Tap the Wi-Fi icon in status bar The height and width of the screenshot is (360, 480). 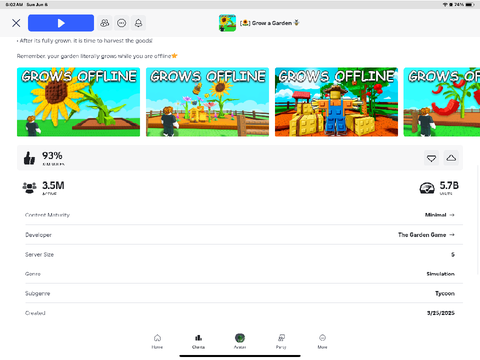(x=445, y=5)
